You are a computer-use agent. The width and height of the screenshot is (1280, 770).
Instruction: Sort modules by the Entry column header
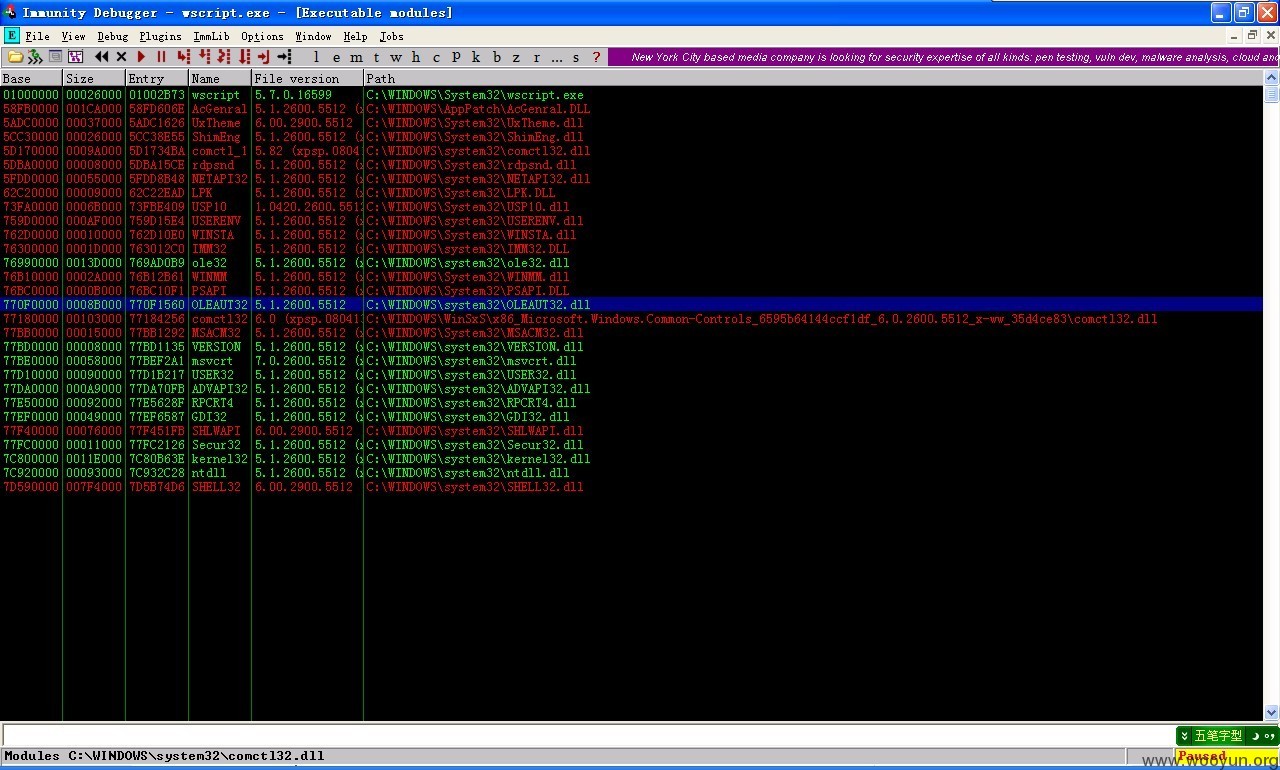[157, 78]
